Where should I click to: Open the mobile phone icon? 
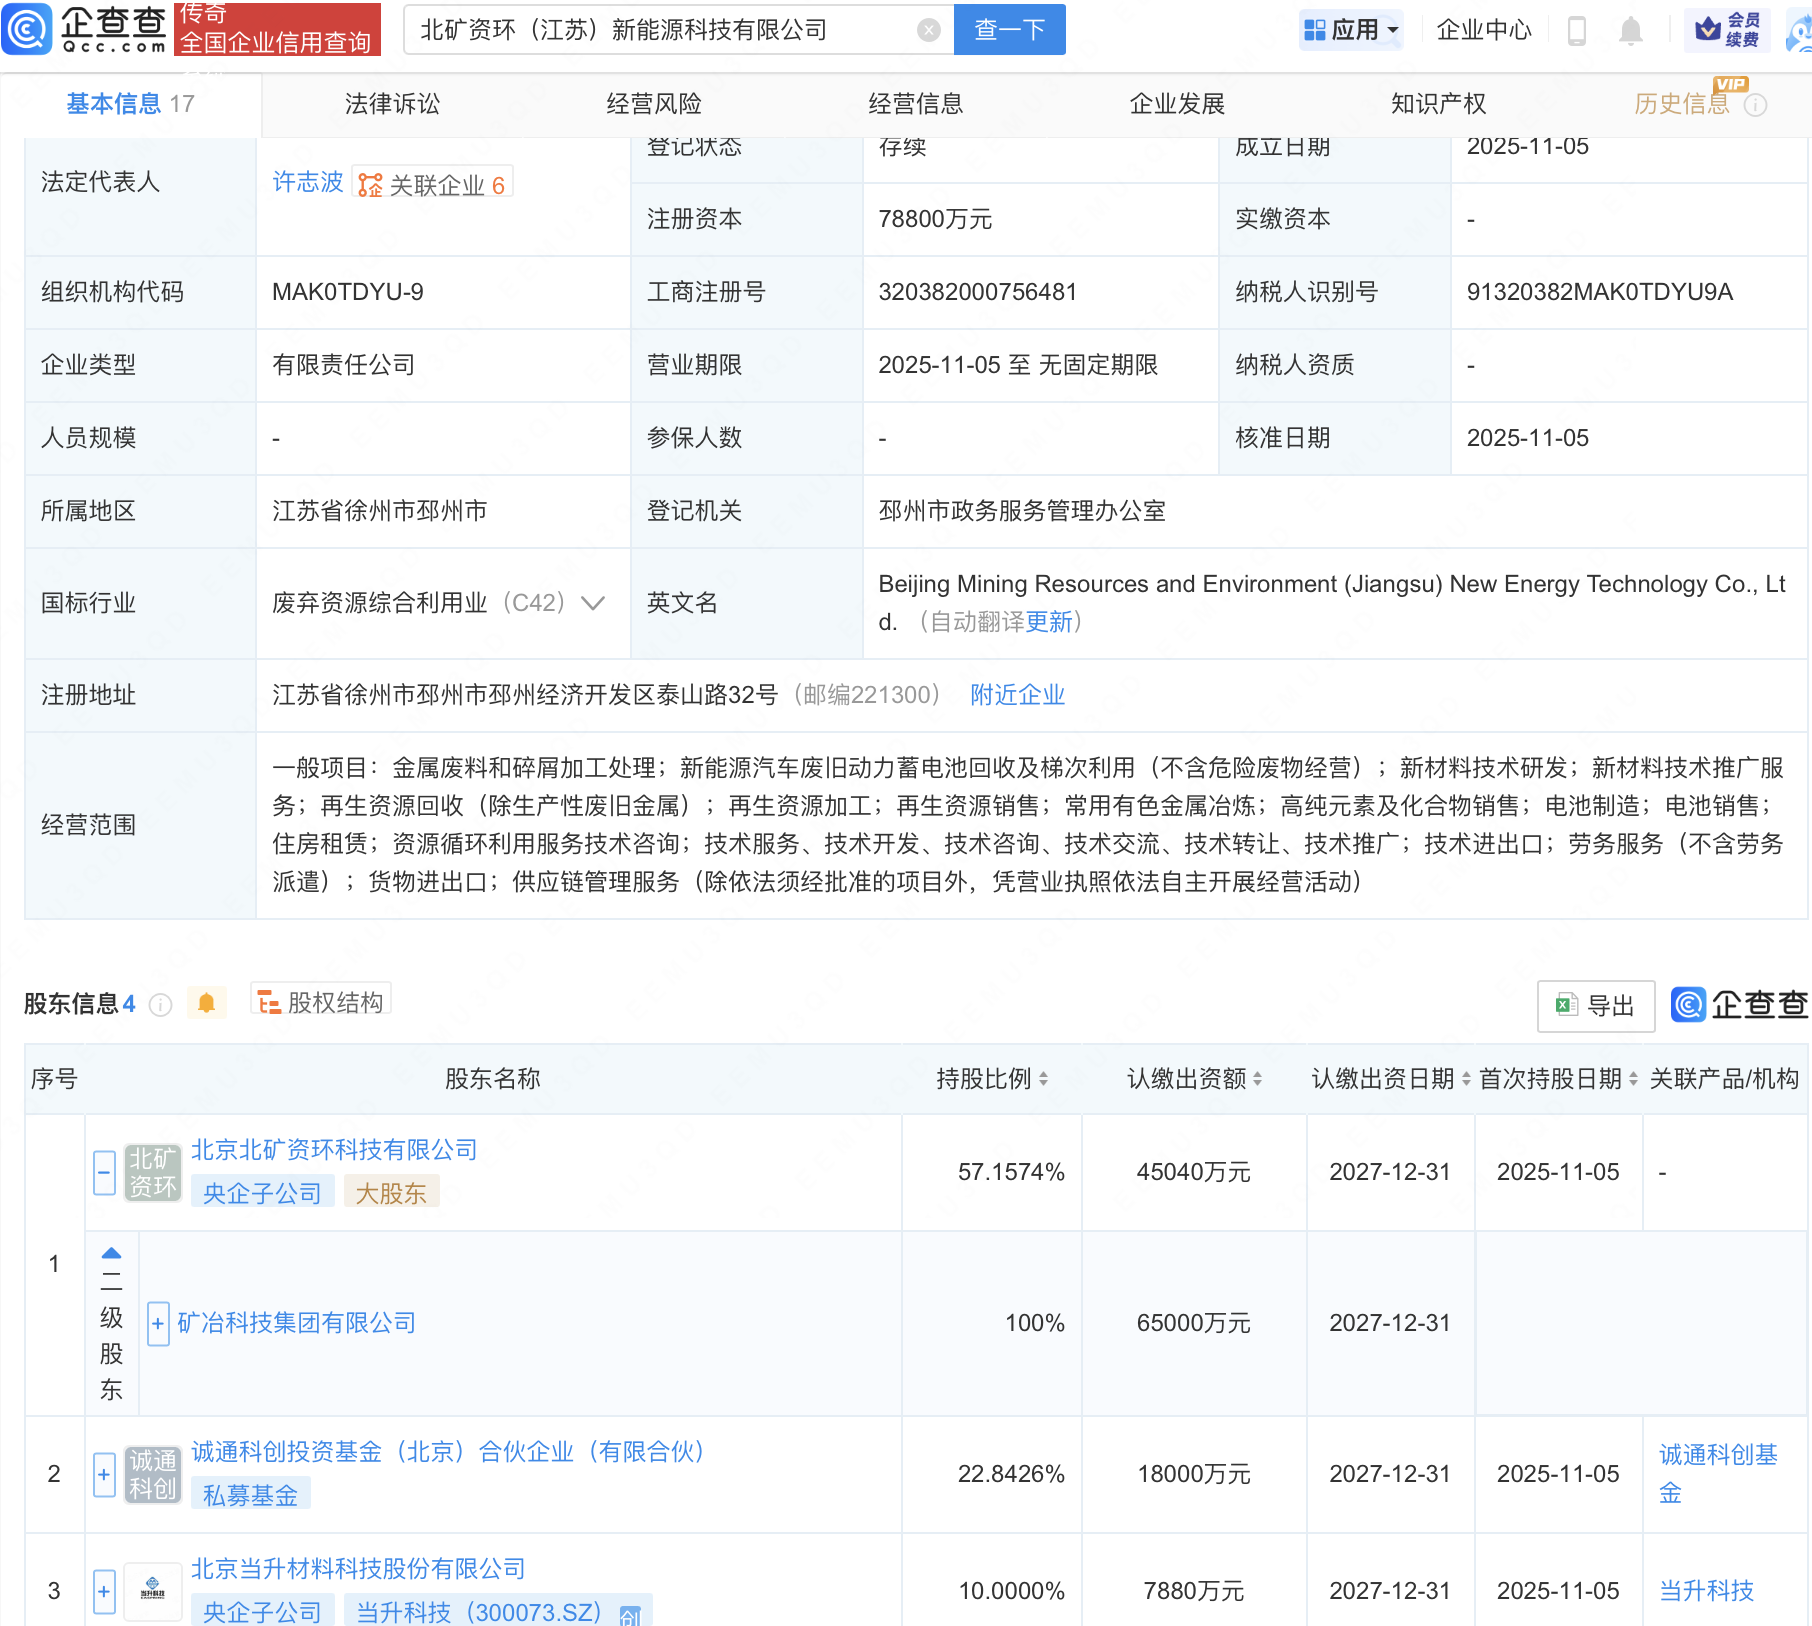[1576, 31]
